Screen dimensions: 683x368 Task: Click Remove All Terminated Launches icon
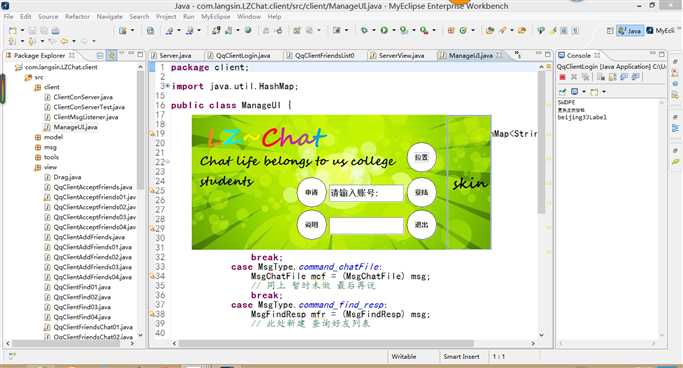(585, 77)
